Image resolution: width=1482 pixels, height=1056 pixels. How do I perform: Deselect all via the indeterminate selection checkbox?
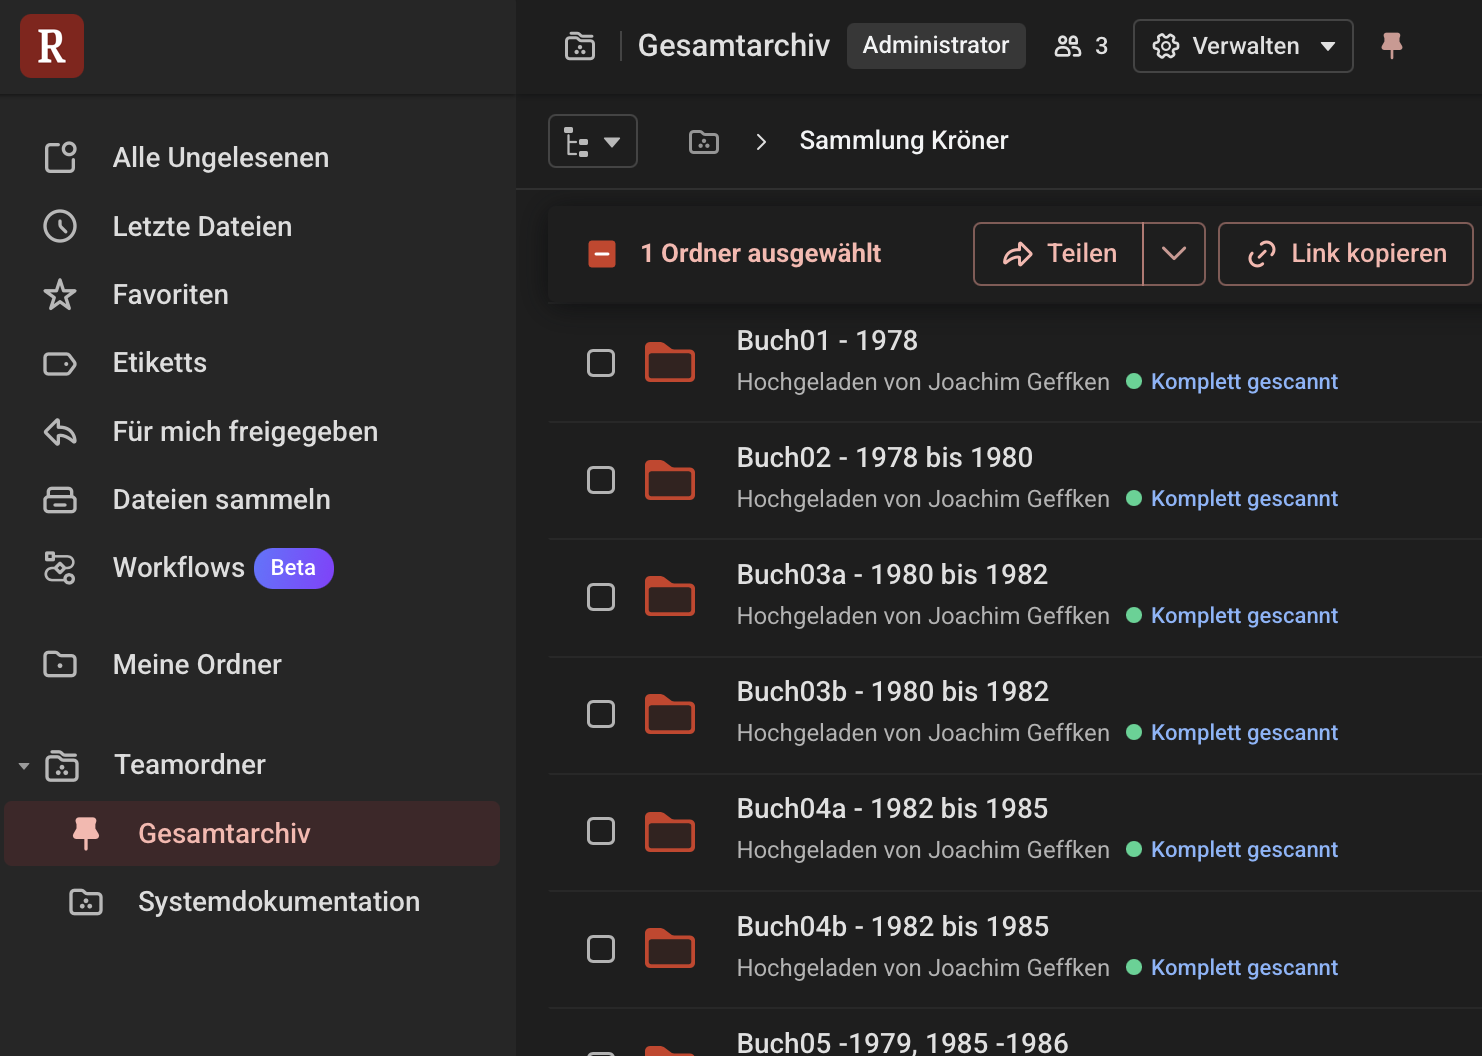coord(601,254)
